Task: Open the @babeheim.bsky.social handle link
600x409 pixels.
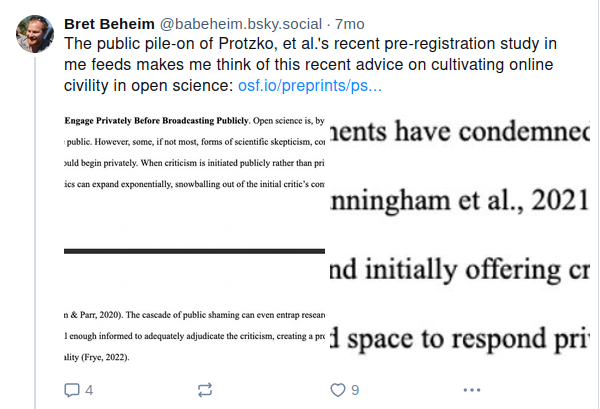Action: (241, 24)
